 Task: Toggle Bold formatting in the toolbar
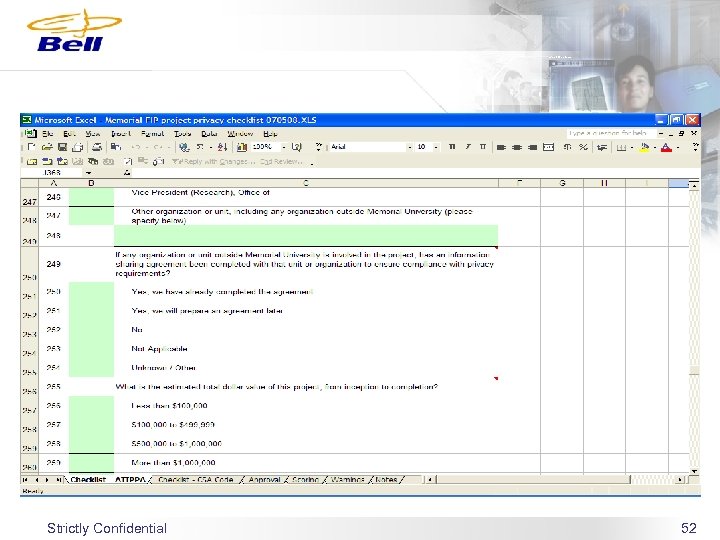tap(452, 147)
